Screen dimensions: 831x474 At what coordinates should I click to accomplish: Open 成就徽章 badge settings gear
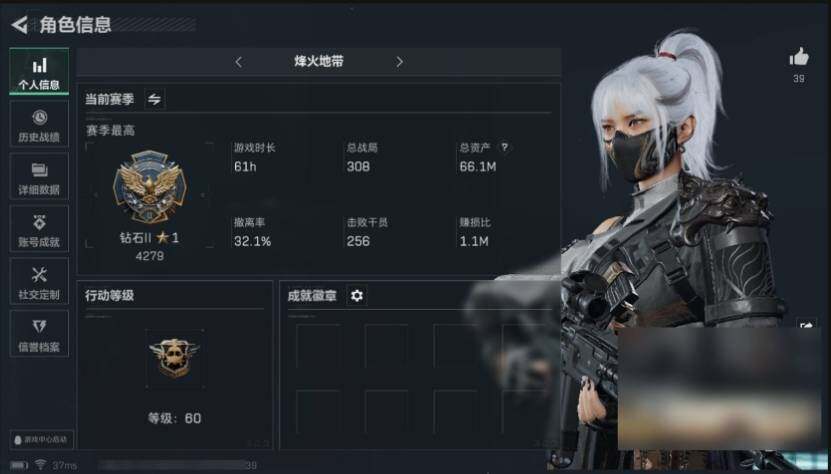(357, 295)
